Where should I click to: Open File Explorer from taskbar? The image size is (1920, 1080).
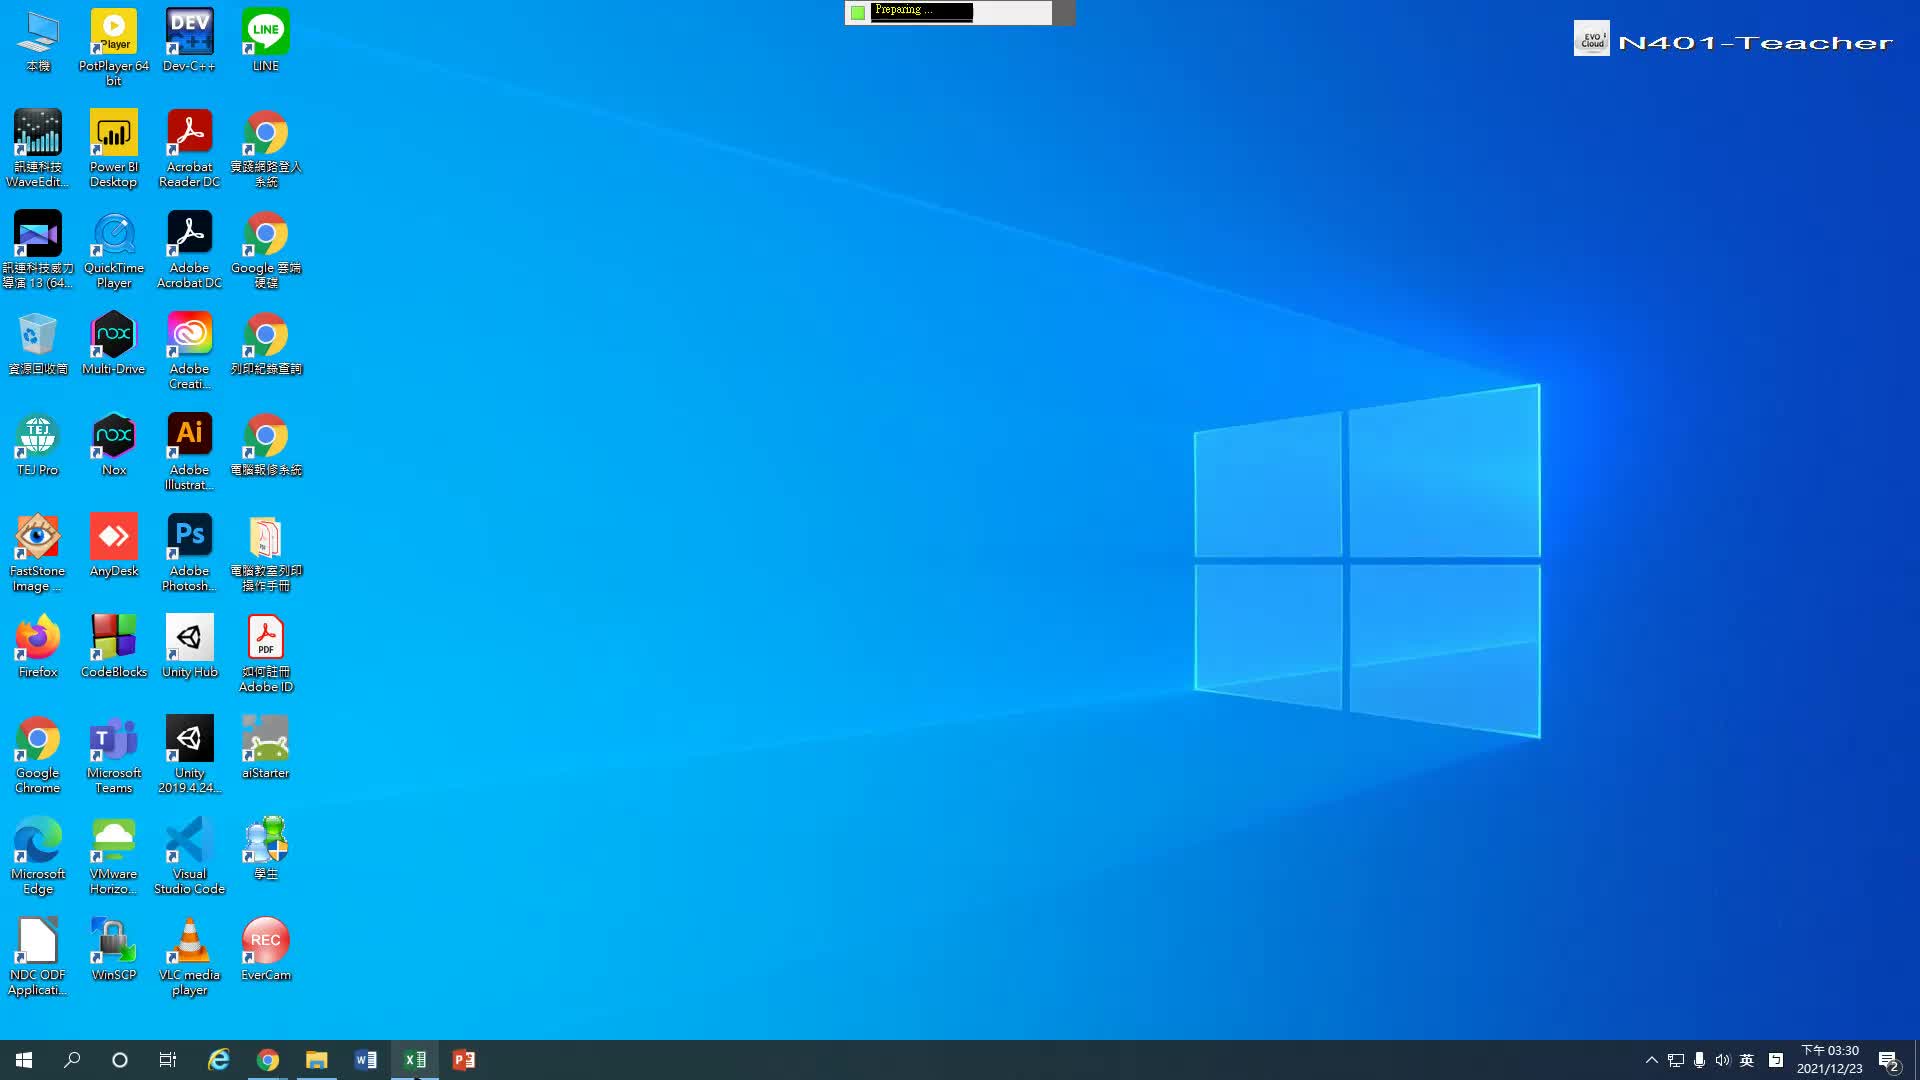tap(316, 1060)
